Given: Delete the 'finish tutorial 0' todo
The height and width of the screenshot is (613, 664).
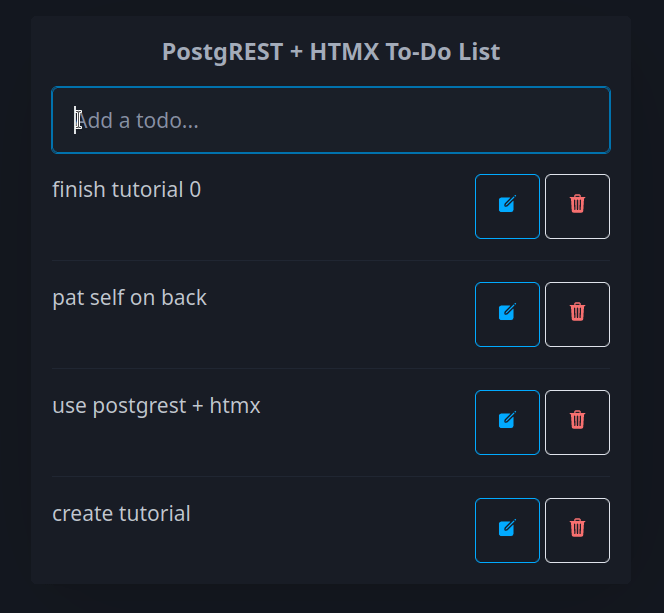Looking at the screenshot, I should pyautogui.click(x=577, y=206).
